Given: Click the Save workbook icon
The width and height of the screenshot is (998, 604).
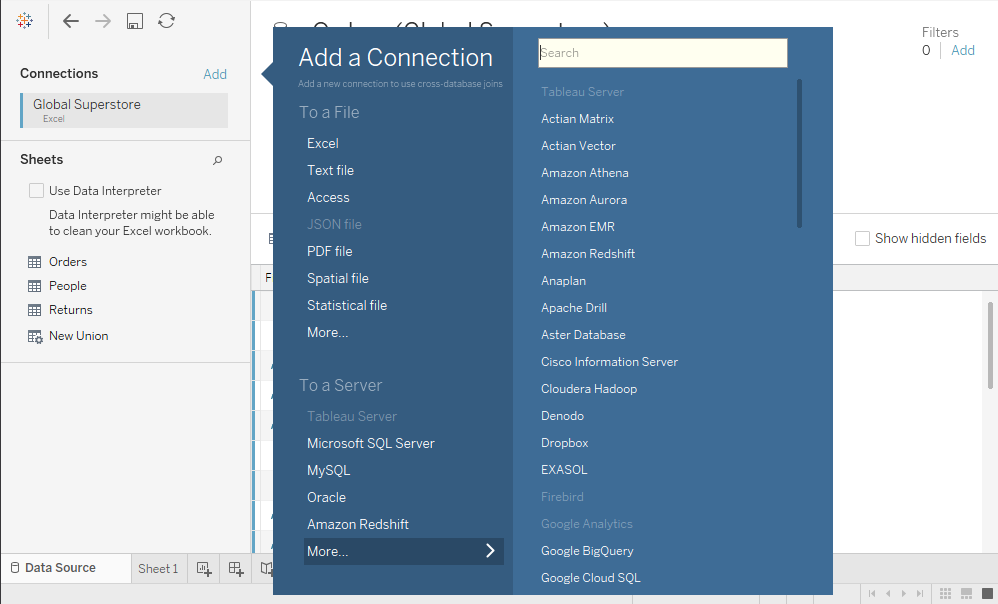Looking at the screenshot, I should click(134, 20).
